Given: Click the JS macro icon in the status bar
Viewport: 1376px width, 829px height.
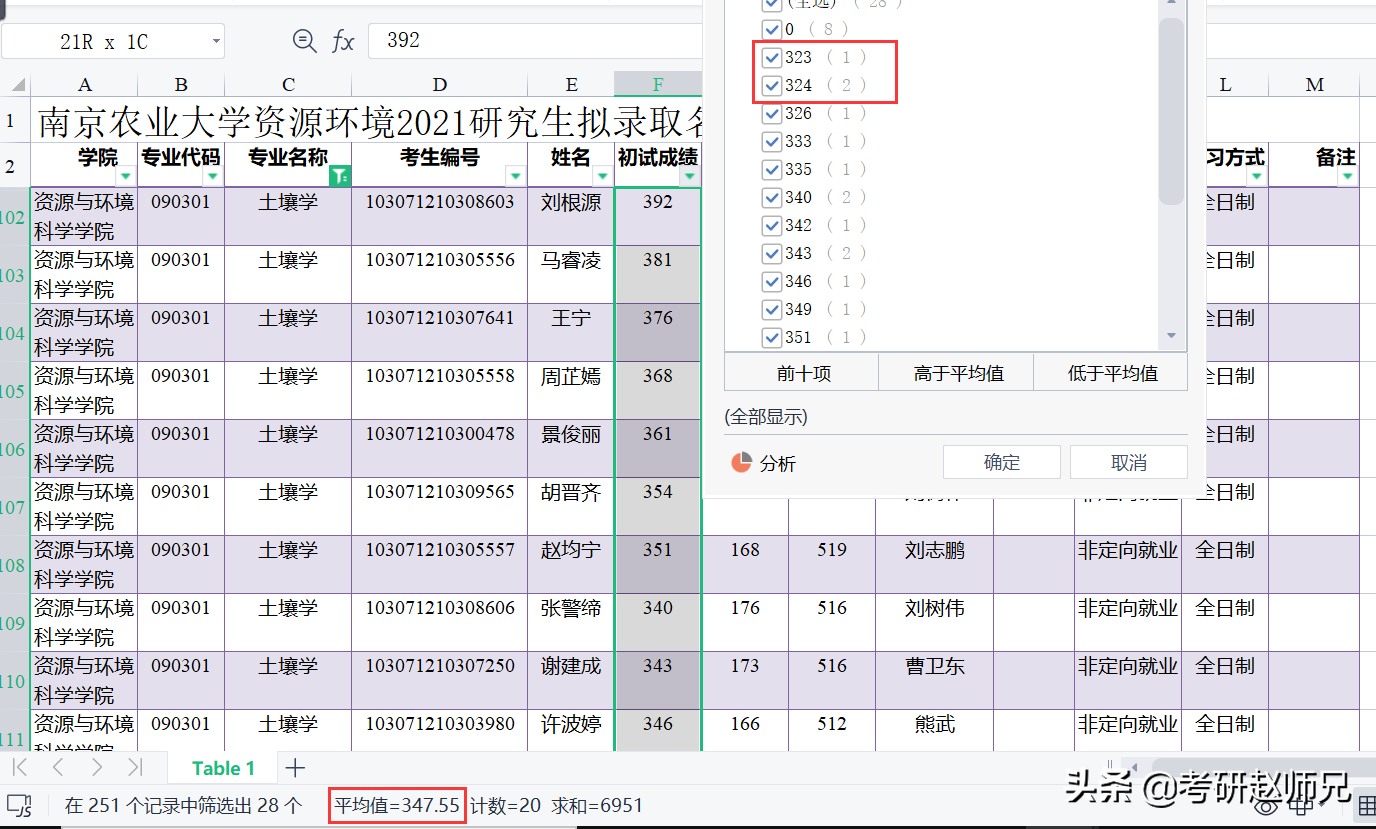Looking at the screenshot, I should [x=20, y=805].
